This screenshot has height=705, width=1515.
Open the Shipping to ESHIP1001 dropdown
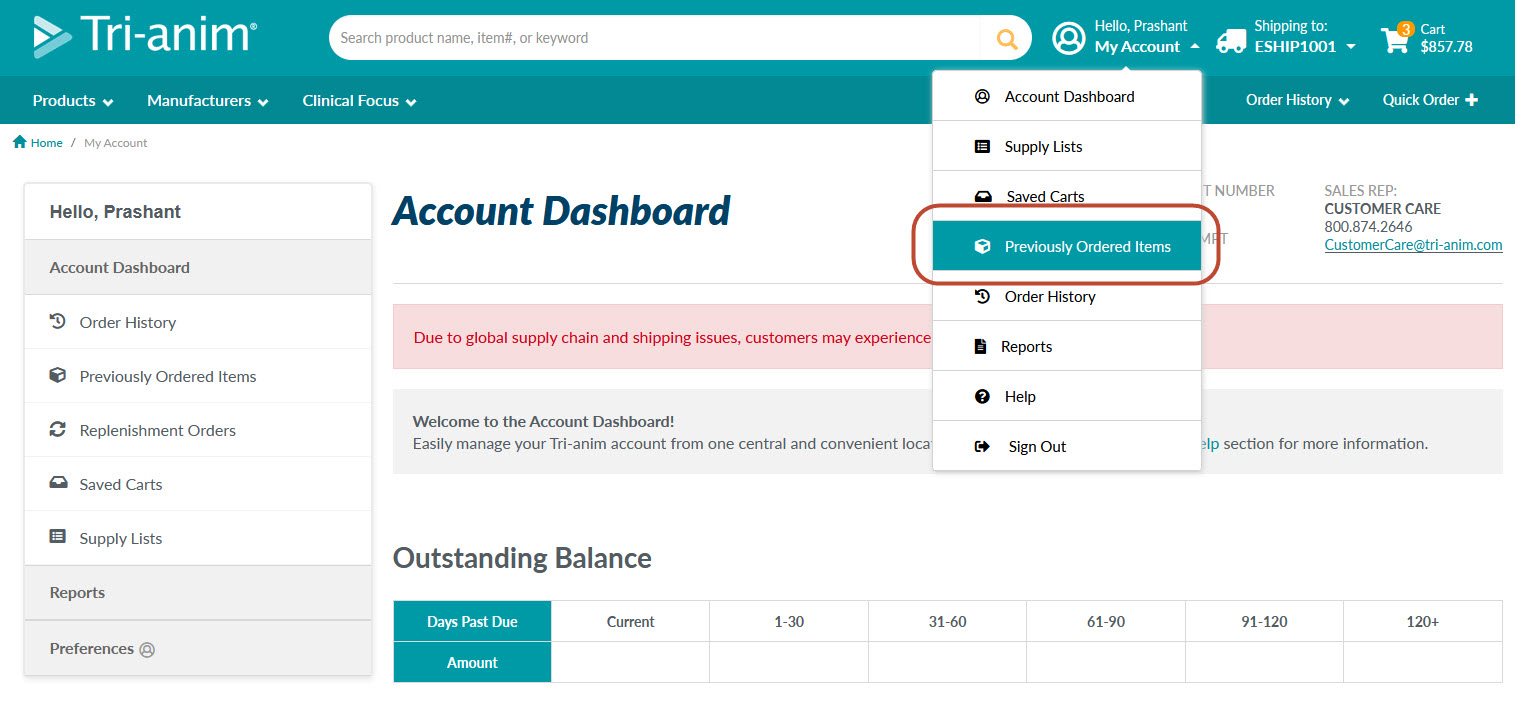point(1305,46)
